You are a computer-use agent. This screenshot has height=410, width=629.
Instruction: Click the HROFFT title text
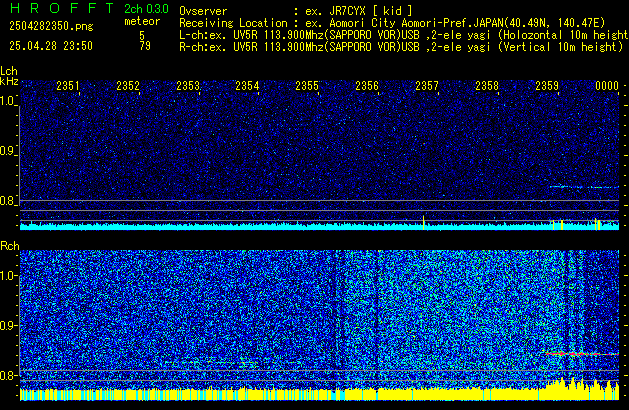[x=62, y=8]
